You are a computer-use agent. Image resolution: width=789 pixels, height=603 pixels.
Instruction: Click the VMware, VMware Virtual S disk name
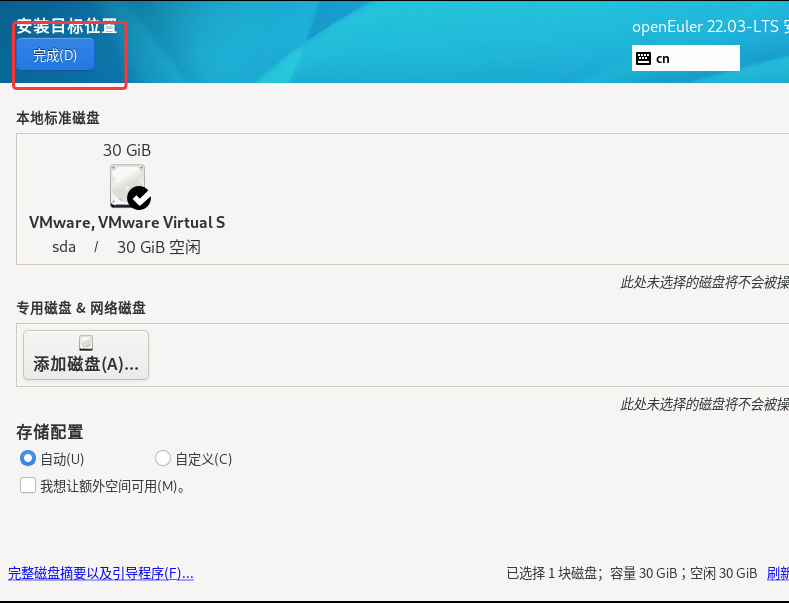point(127,222)
